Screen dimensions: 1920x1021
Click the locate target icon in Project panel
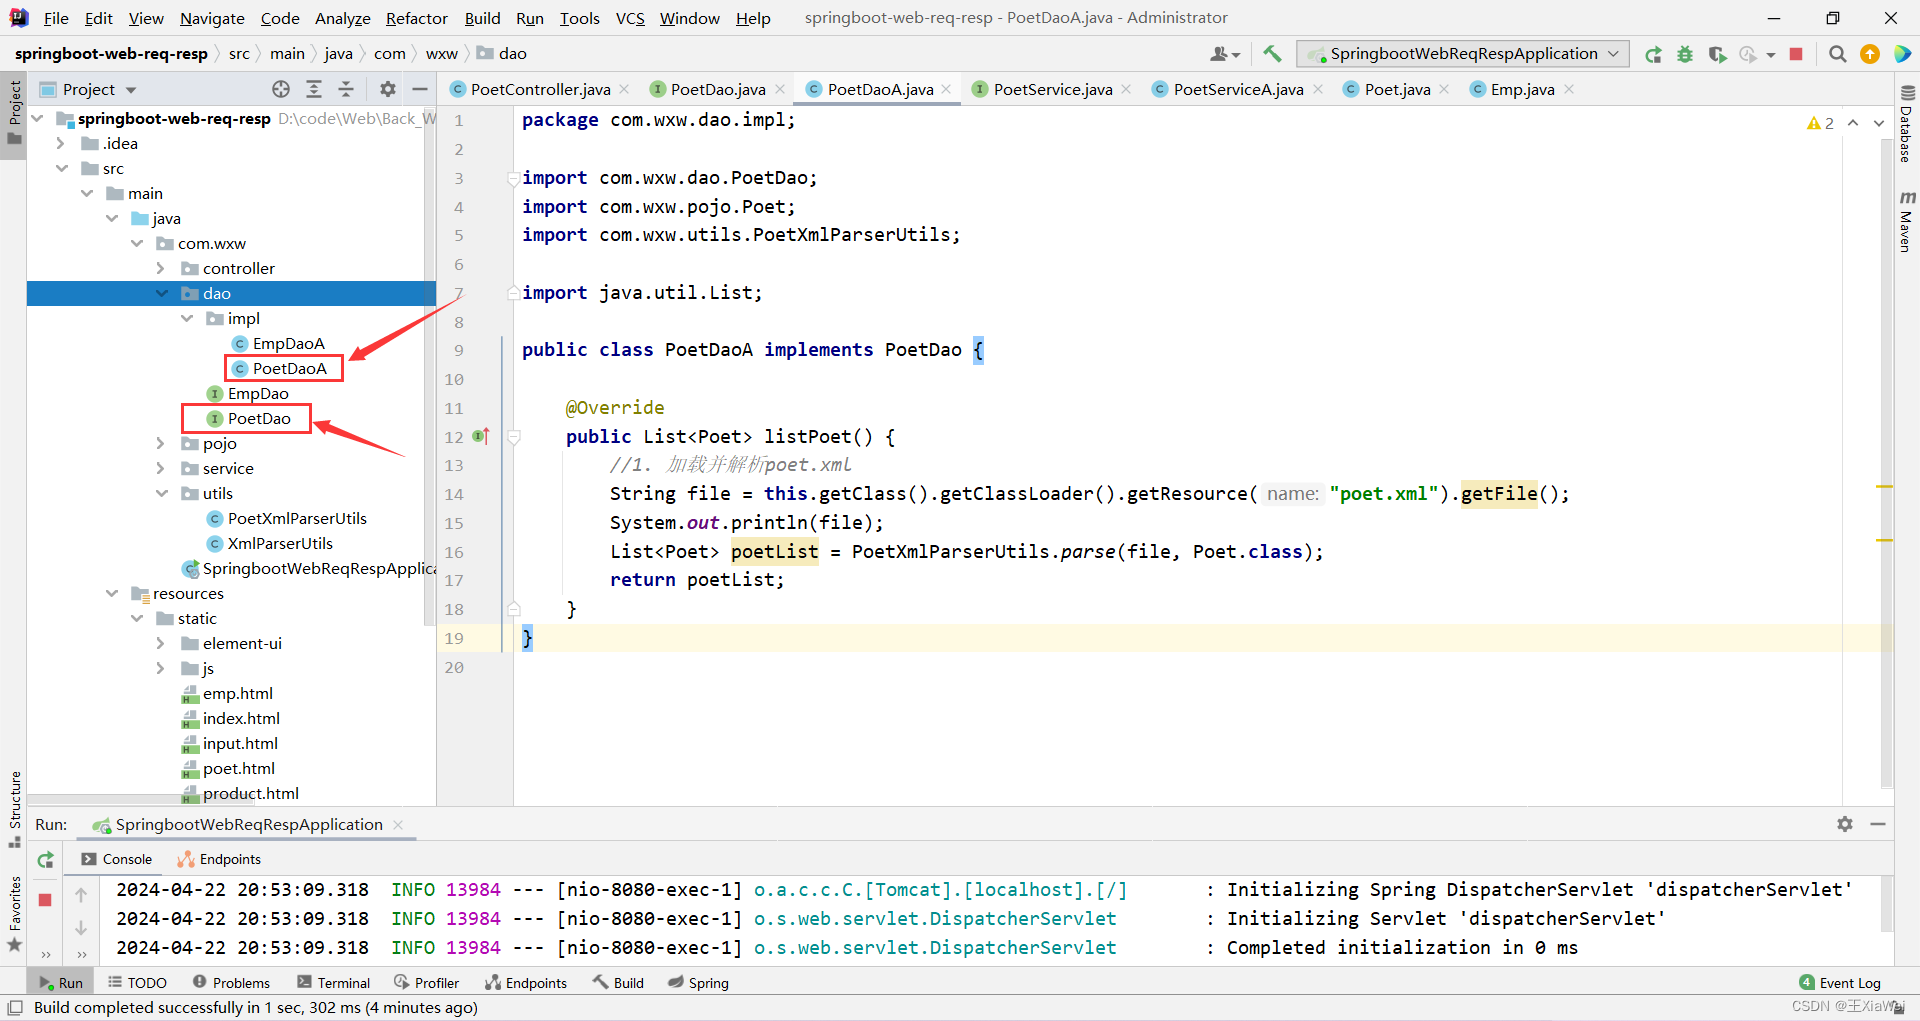click(x=281, y=89)
